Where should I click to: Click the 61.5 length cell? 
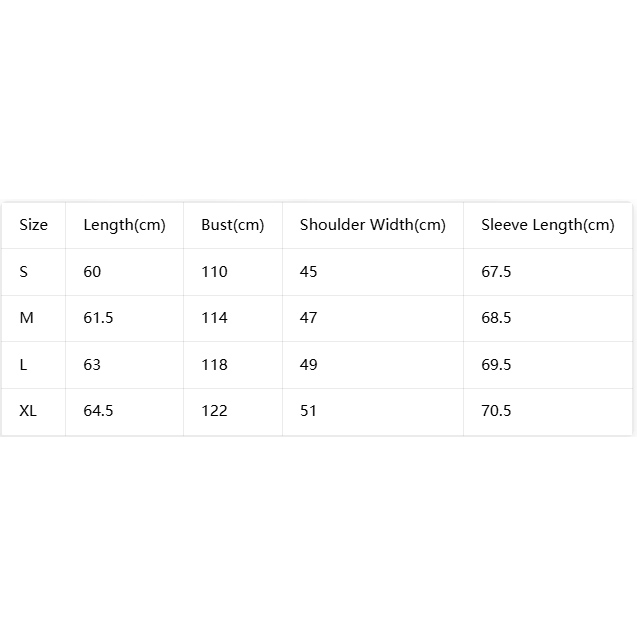click(98, 318)
